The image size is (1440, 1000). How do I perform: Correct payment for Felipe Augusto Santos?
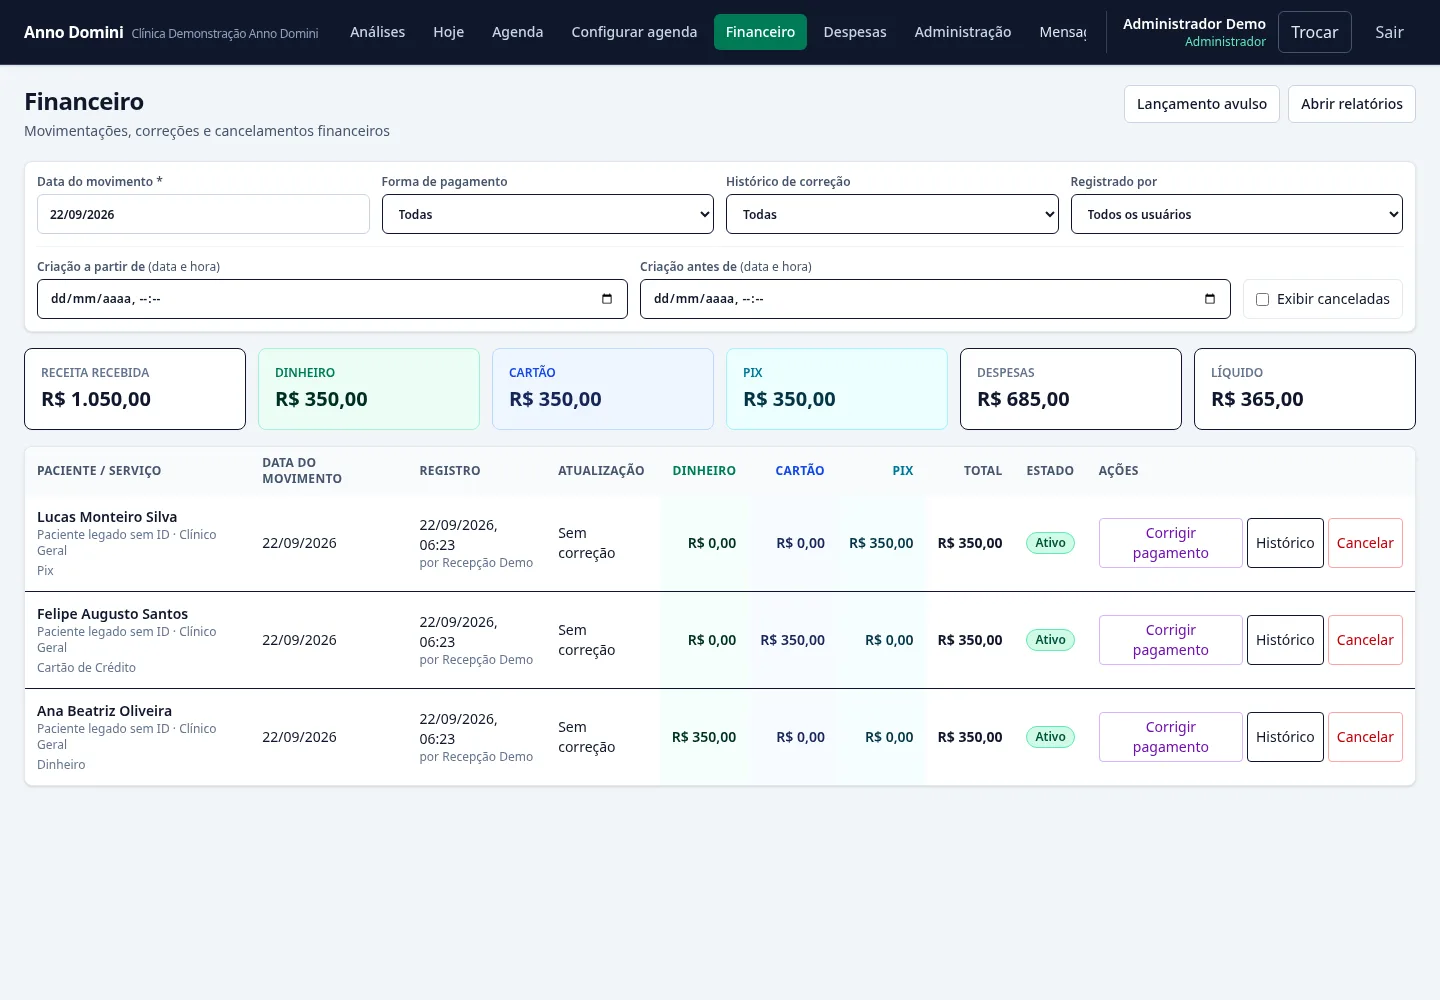(1171, 640)
